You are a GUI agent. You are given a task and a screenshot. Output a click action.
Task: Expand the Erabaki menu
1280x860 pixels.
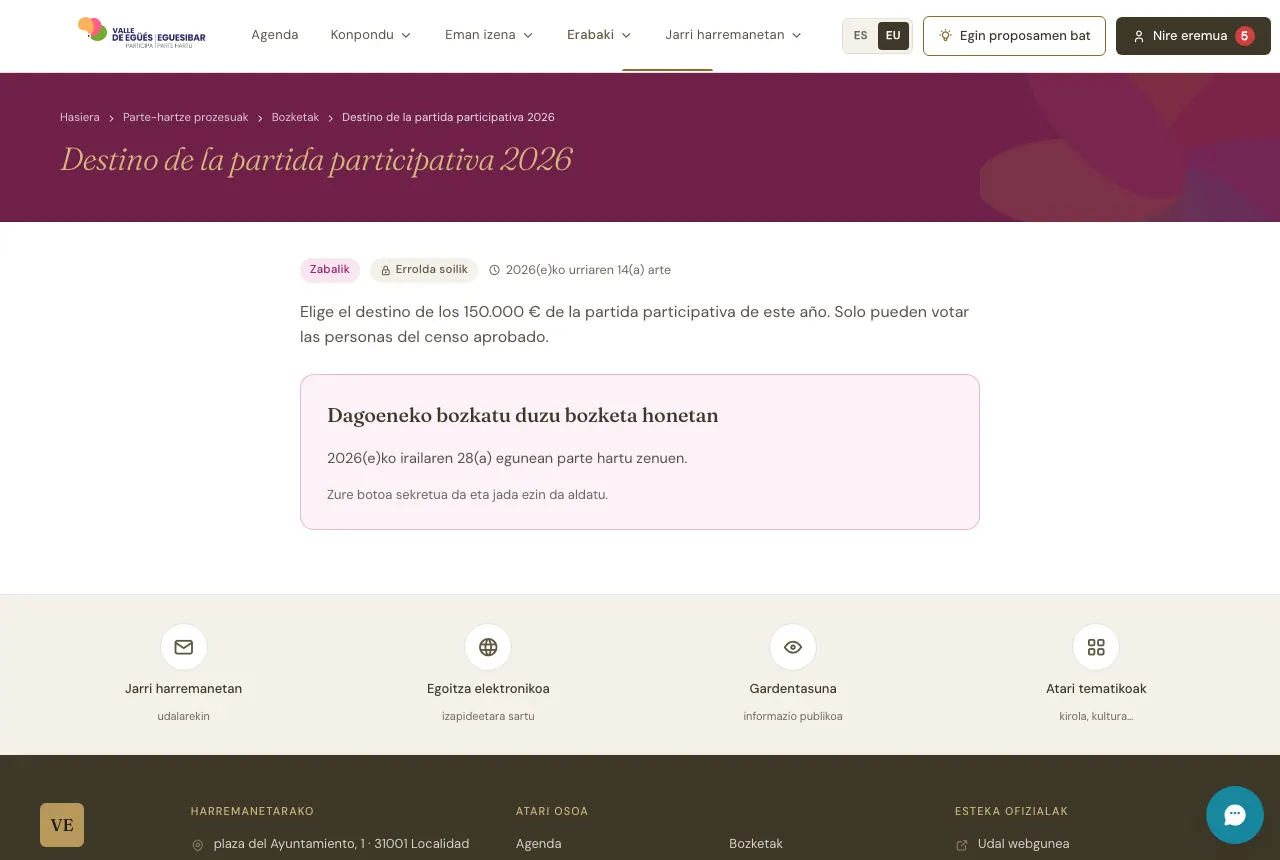(599, 35)
